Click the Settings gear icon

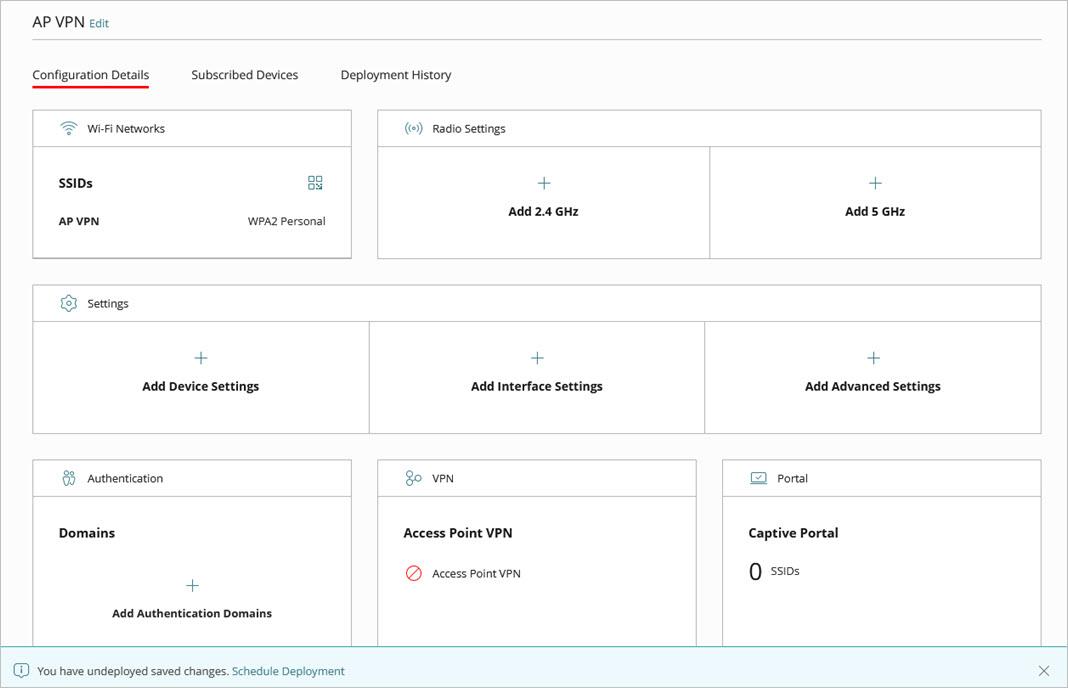(x=68, y=302)
